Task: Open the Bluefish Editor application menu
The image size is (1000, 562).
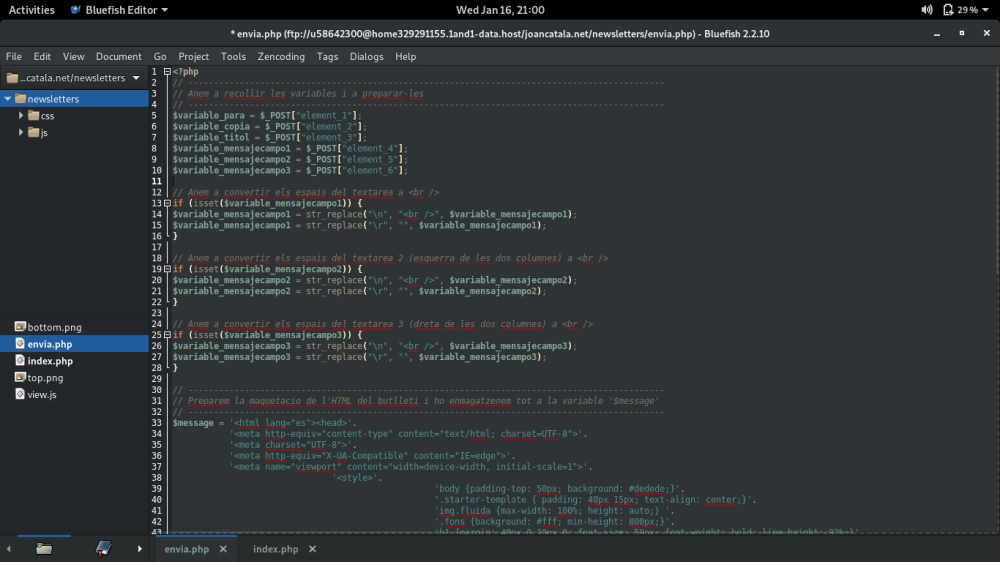Action: tap(119, 10)
